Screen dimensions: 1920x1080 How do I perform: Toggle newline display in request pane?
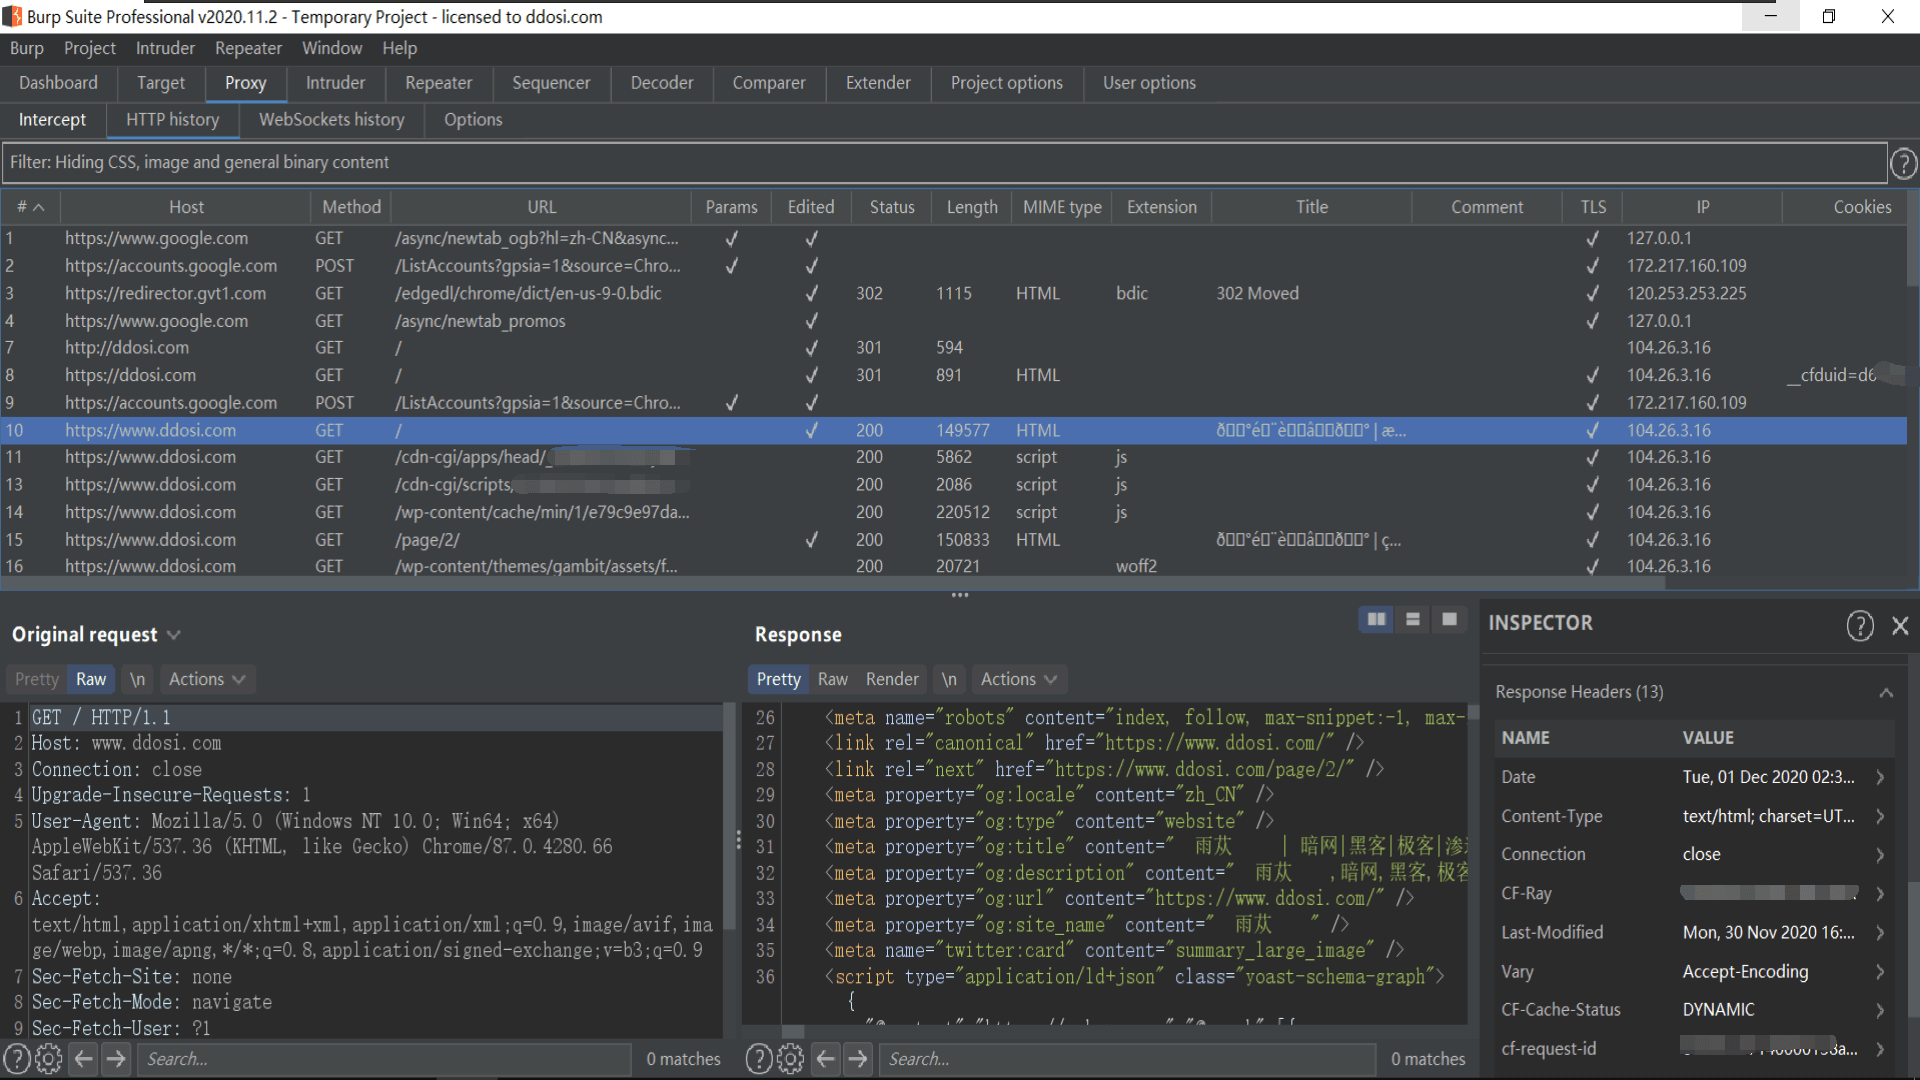137,679
